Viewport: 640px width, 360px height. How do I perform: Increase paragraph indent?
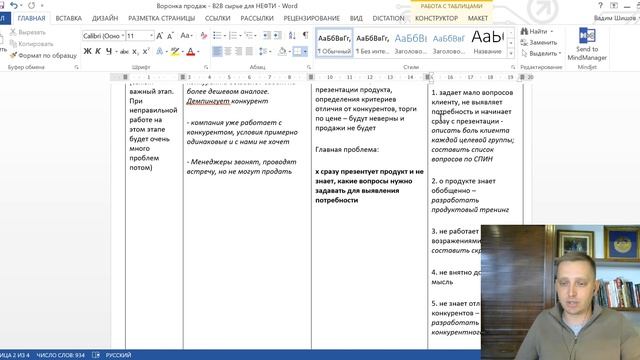277,36
